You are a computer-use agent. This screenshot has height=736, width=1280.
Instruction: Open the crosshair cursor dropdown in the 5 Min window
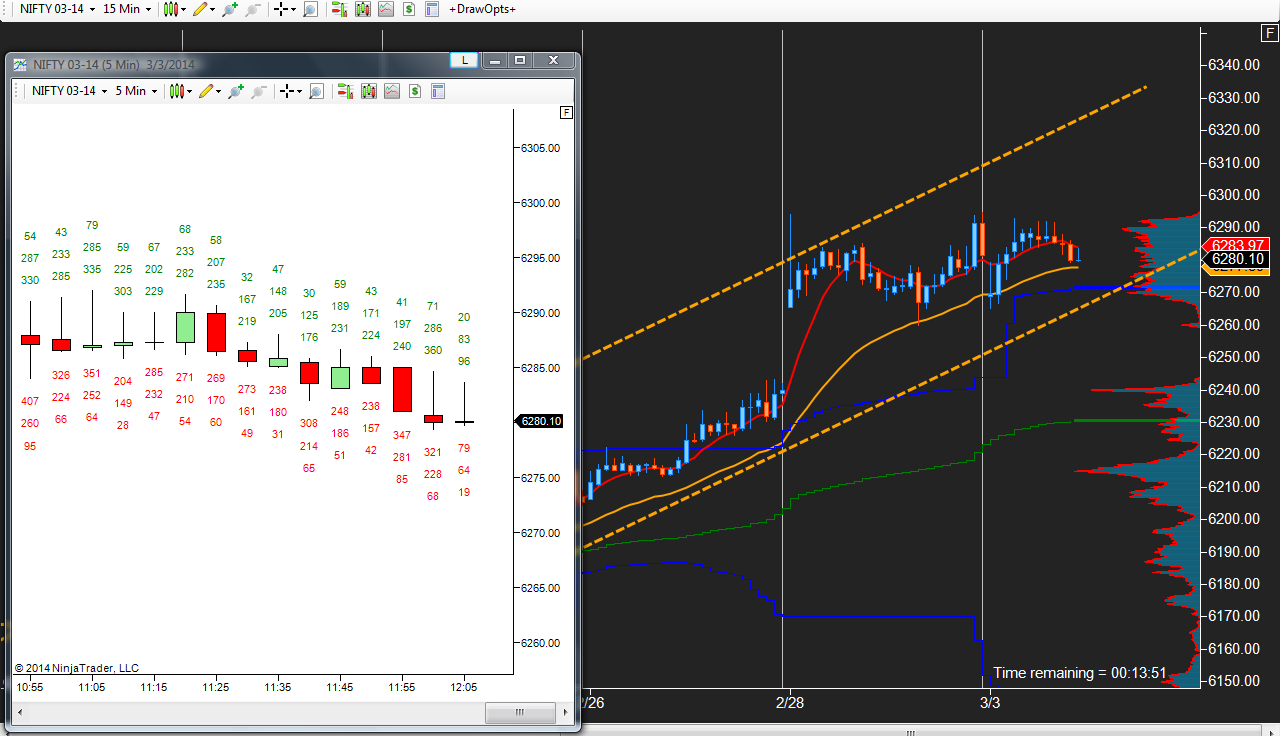pyautogui.click(x=290, y=91)
